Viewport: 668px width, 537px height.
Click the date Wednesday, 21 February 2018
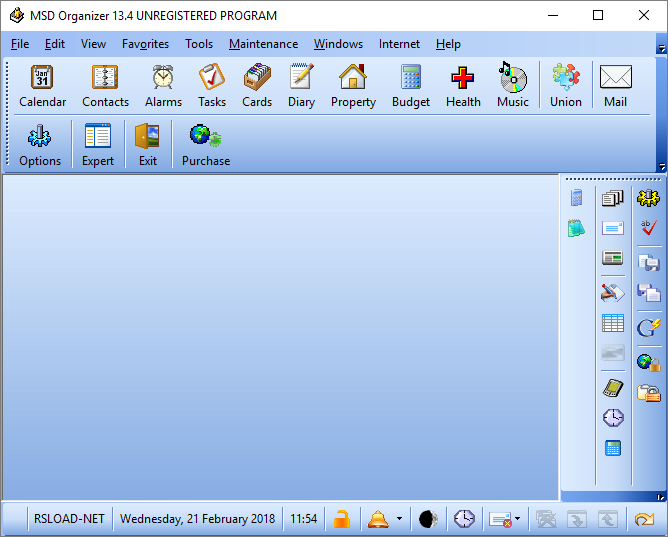[198, 519]
